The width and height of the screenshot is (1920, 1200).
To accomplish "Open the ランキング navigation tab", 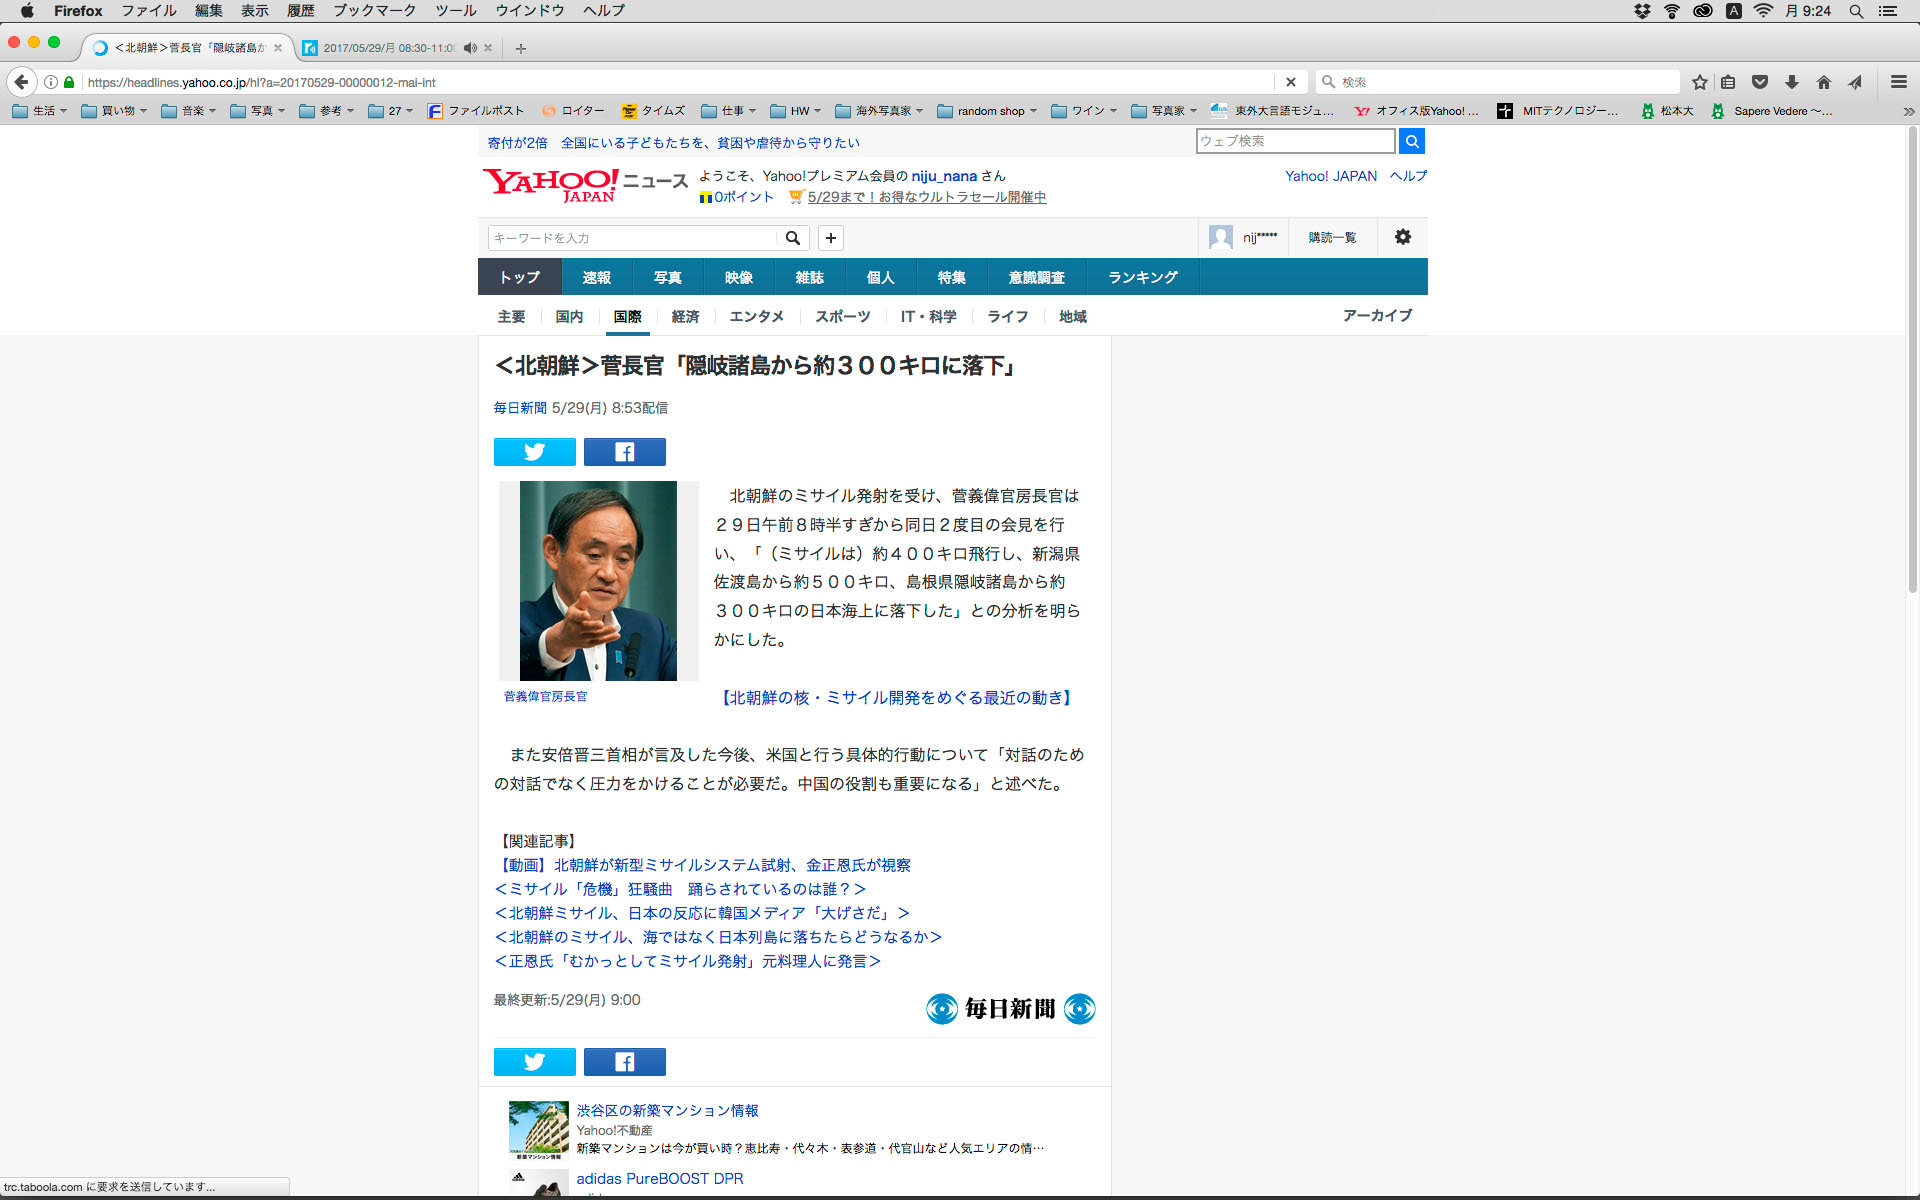I will (1142, 277).
